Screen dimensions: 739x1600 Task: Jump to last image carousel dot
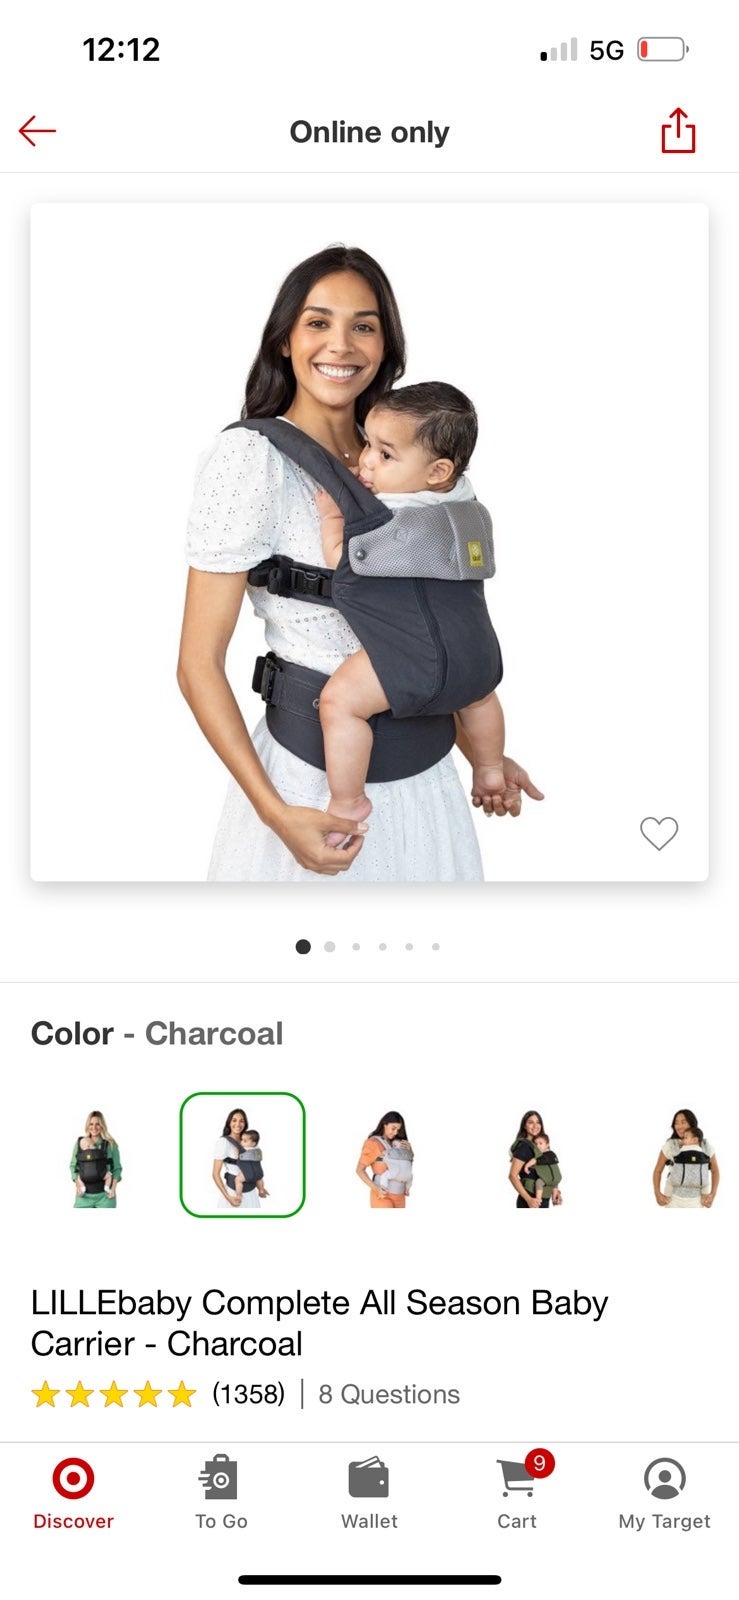[x=436, y=947]
